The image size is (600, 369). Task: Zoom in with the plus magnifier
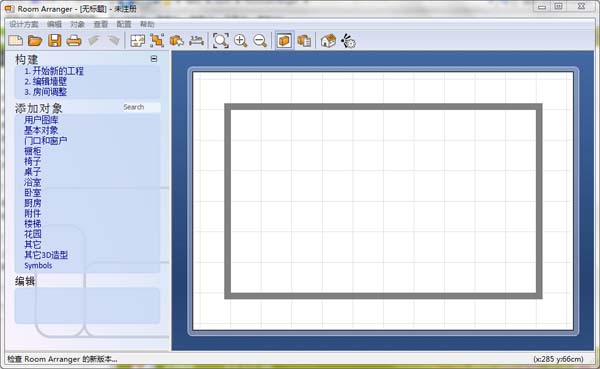(x=241, y=41)
